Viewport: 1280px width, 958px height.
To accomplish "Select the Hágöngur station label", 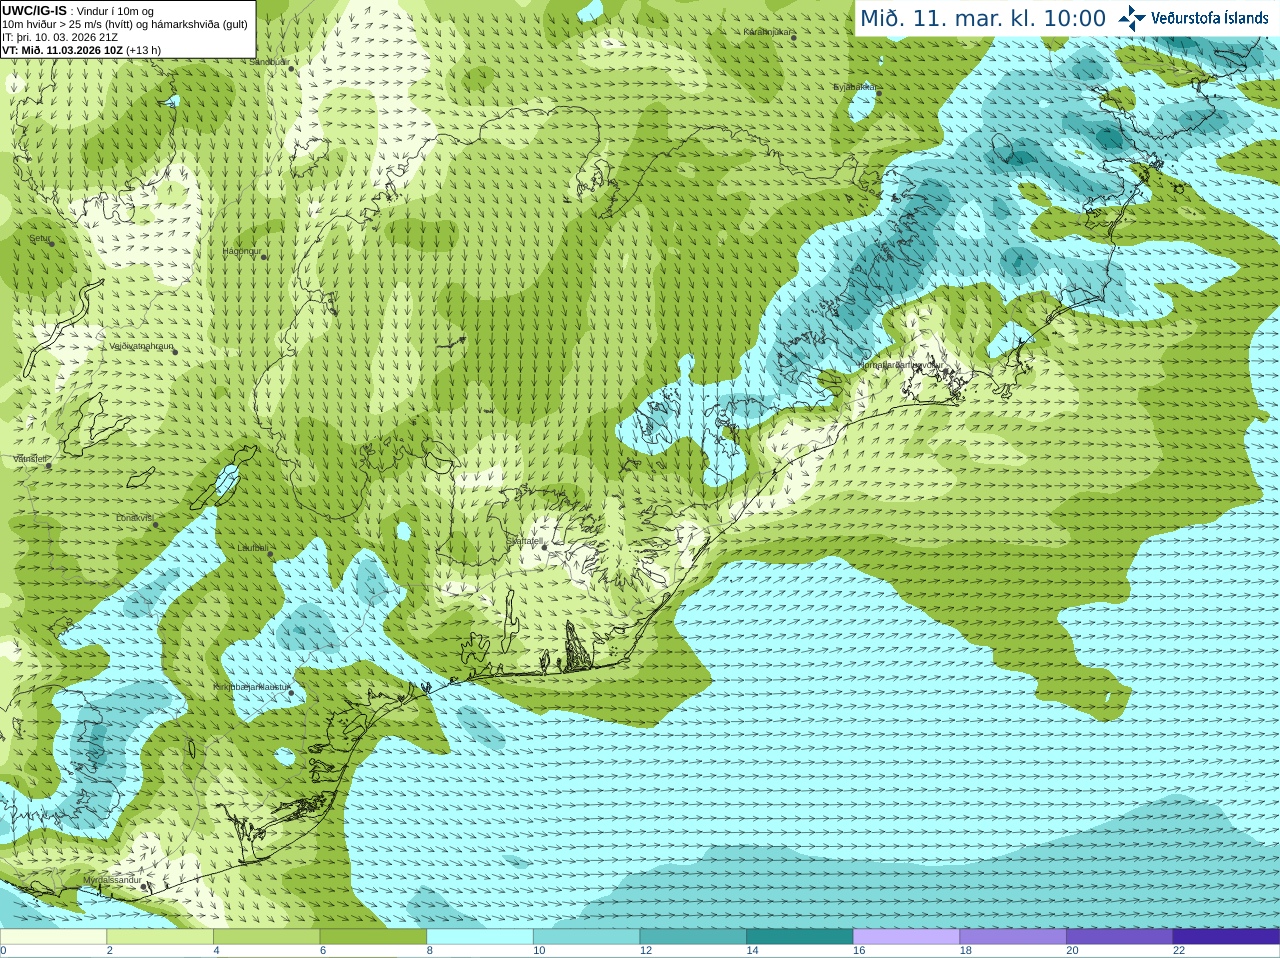I will [241, 251].
